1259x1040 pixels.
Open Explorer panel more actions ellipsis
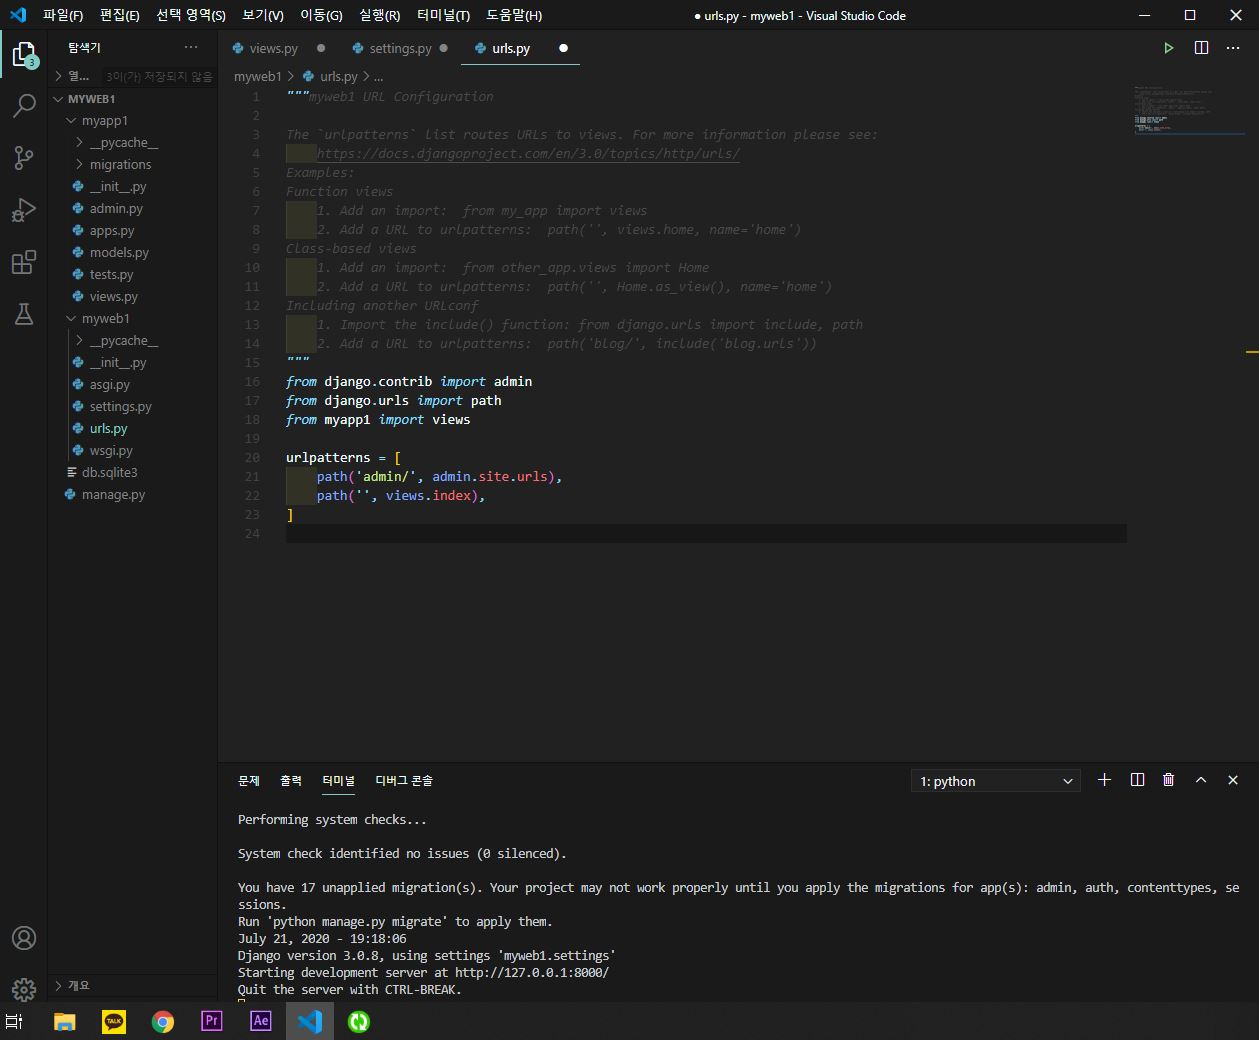coord(191,48)
